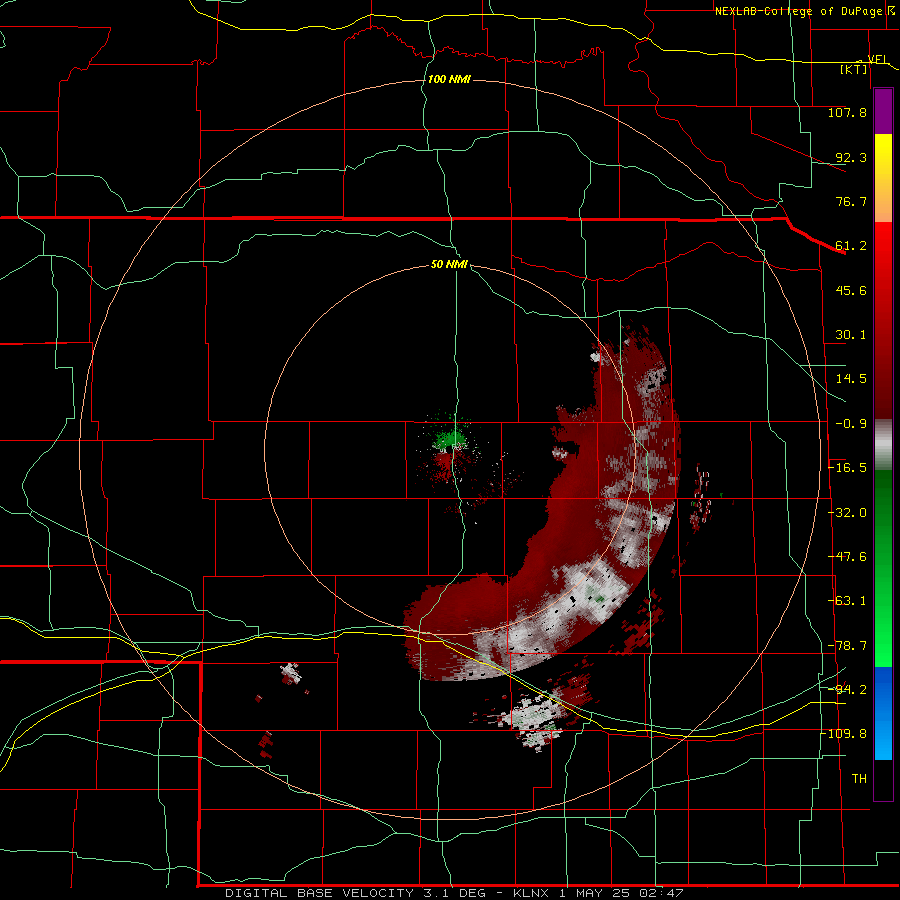Screen dimensions: 900x900
Task: Click the -63.1 value on velocity scale
Action: (847, 601)
